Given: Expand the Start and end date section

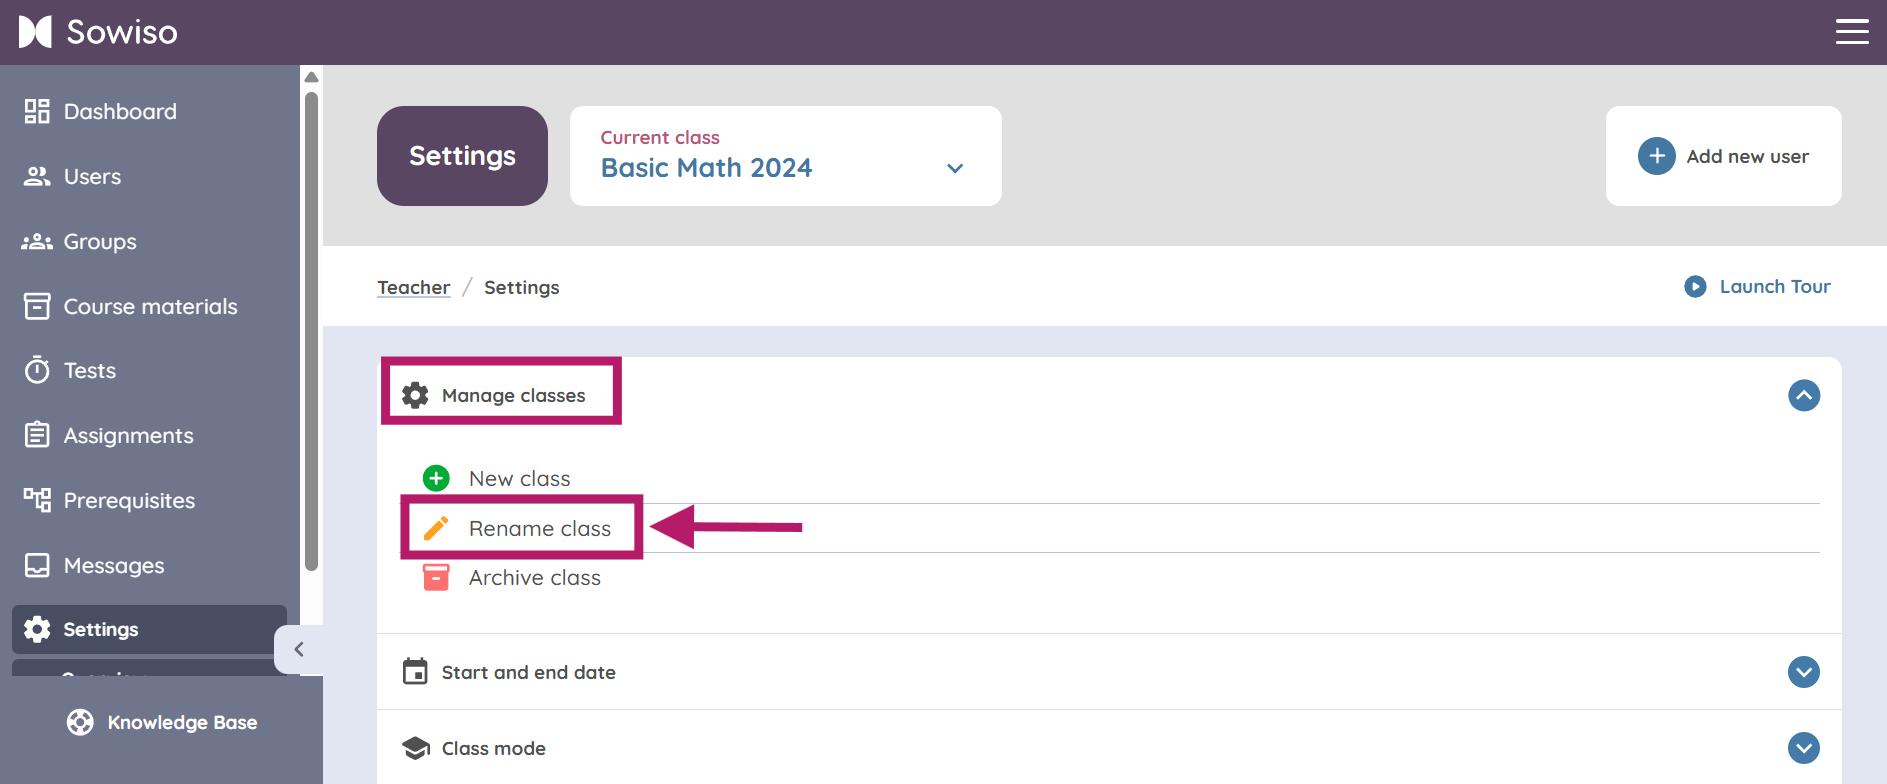Looking at the screenshot, I should point(1804,672).
